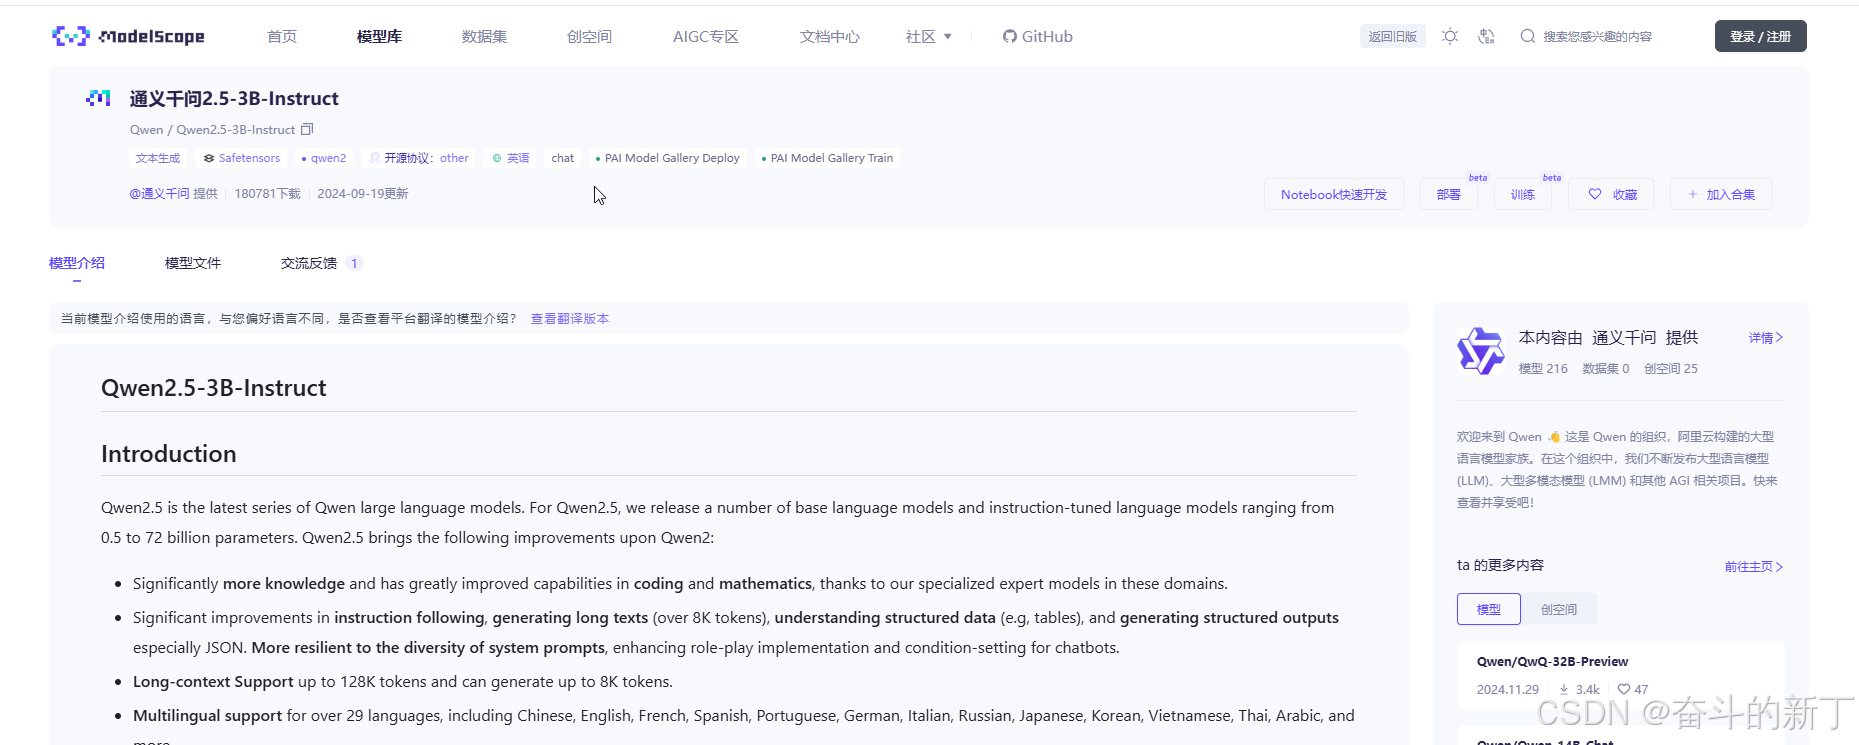Open the 创空间 studio menu item
Image resolution: width=1859 pixels, height=745 pixels.
click(589, 37)
